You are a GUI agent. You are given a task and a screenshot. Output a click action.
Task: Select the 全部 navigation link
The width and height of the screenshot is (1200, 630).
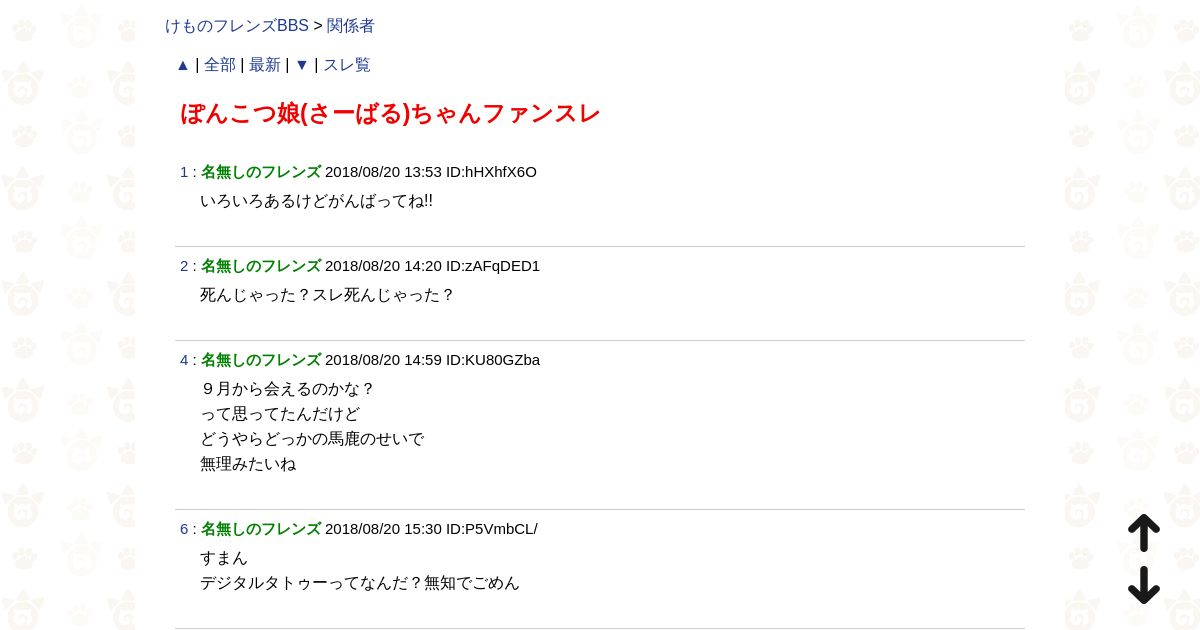click(220, 65)
